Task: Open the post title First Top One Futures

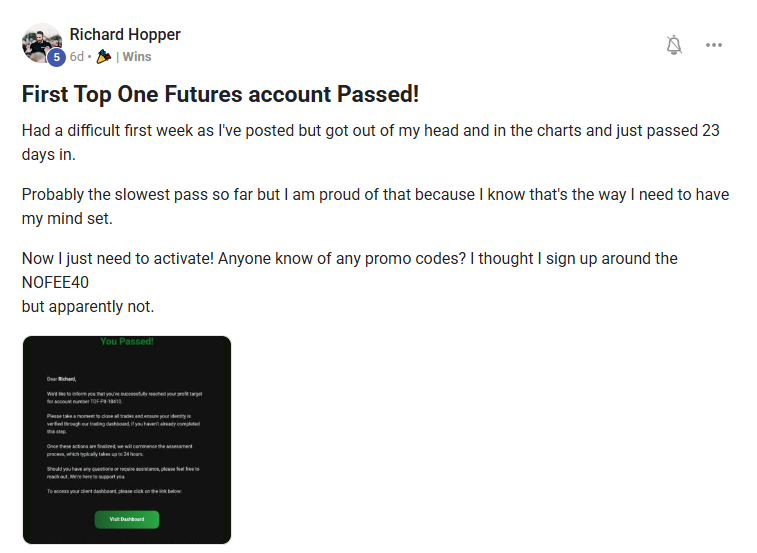Action: (220, 94)
